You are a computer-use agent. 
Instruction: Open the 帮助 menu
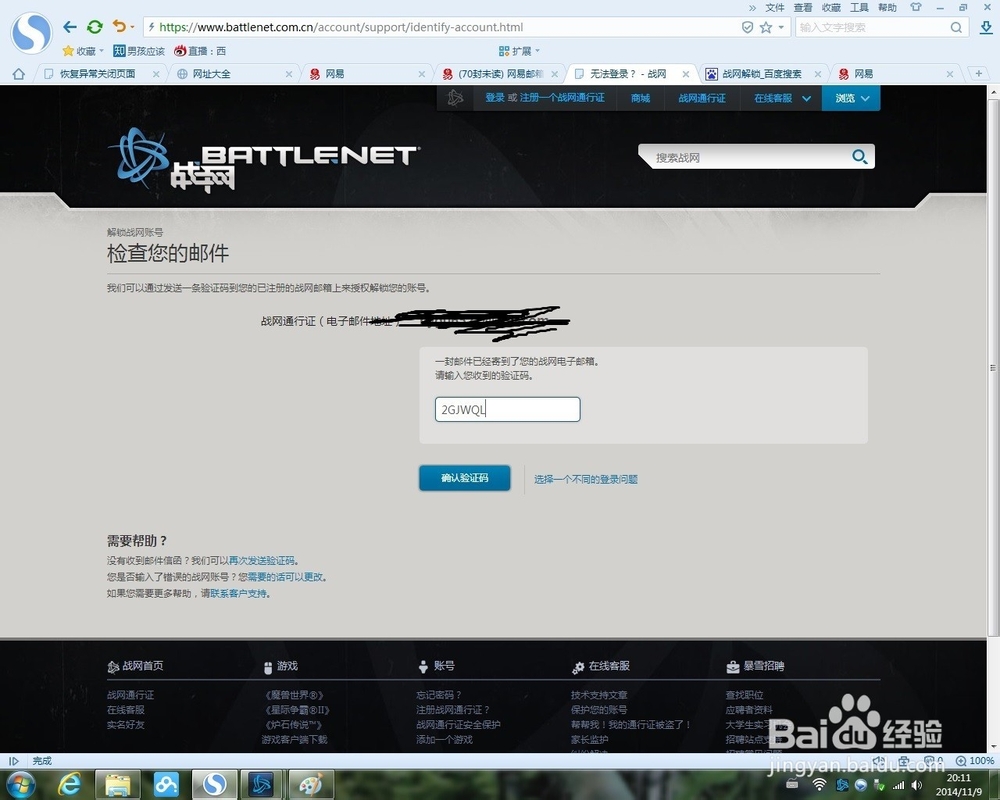coord(887,8)
